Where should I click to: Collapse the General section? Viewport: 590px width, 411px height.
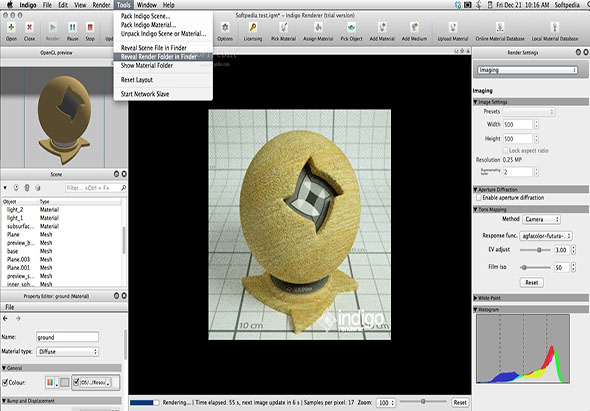tap(4, 368)
